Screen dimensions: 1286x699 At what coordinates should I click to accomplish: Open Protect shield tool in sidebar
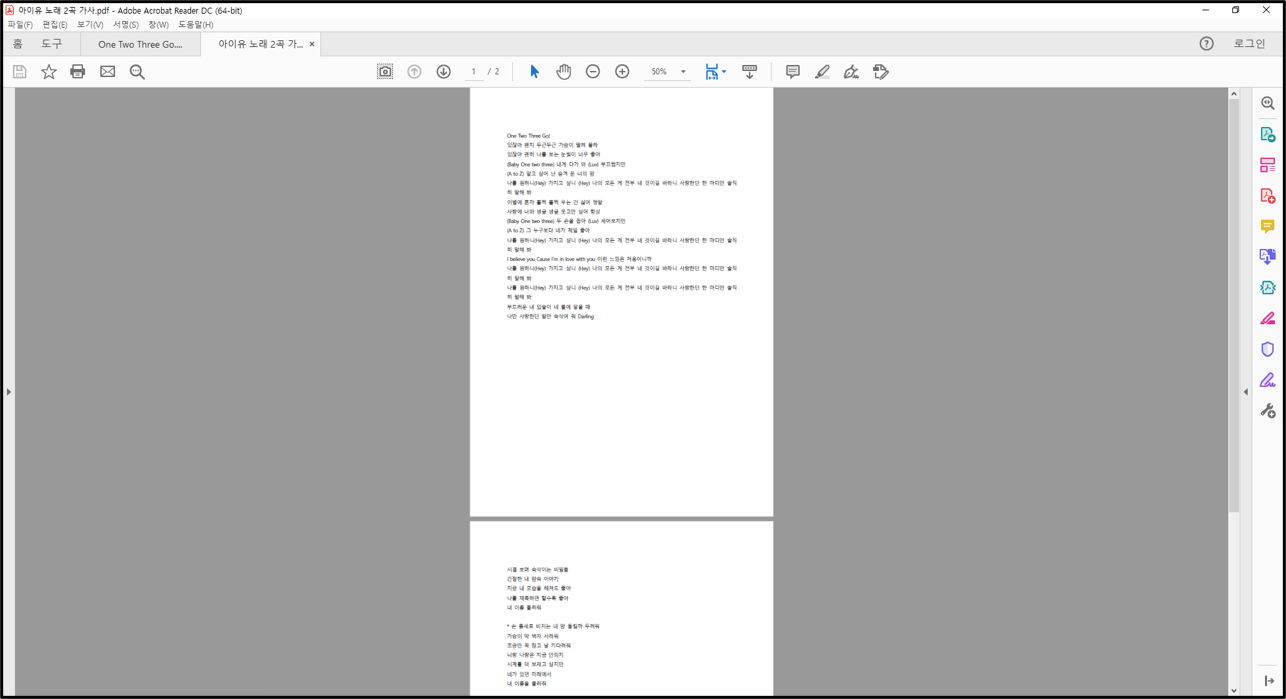[1268, 350]
